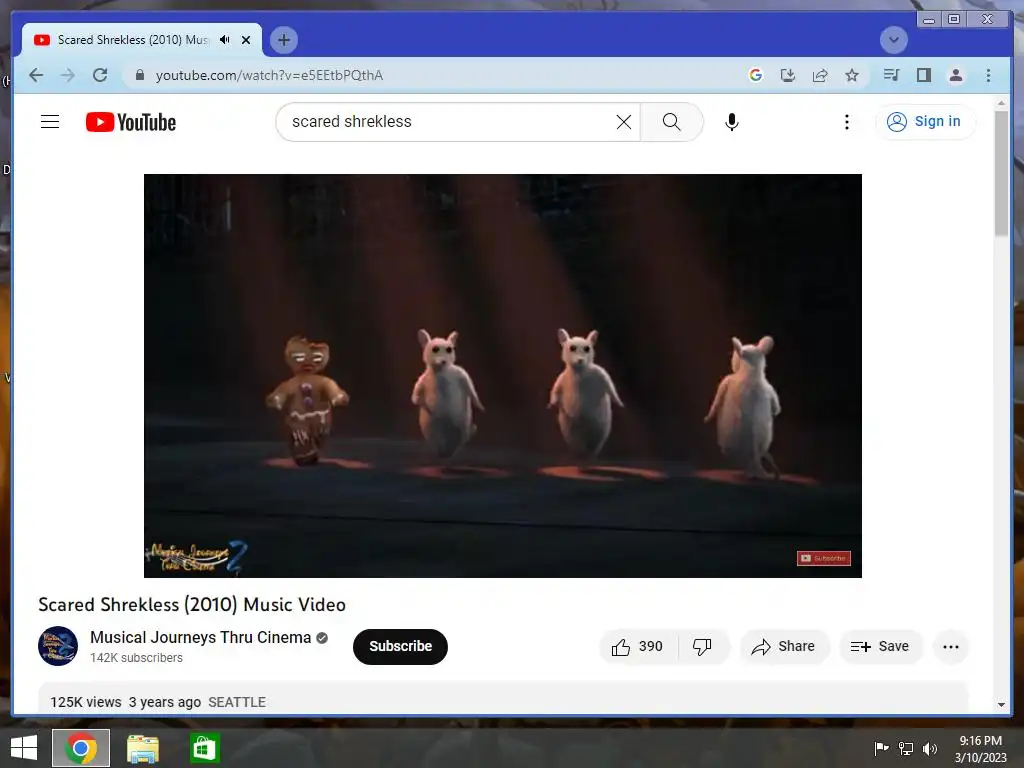Subscribe to the channel
The width and height of the screenshot is (1024, 768).
click(400, 647)
